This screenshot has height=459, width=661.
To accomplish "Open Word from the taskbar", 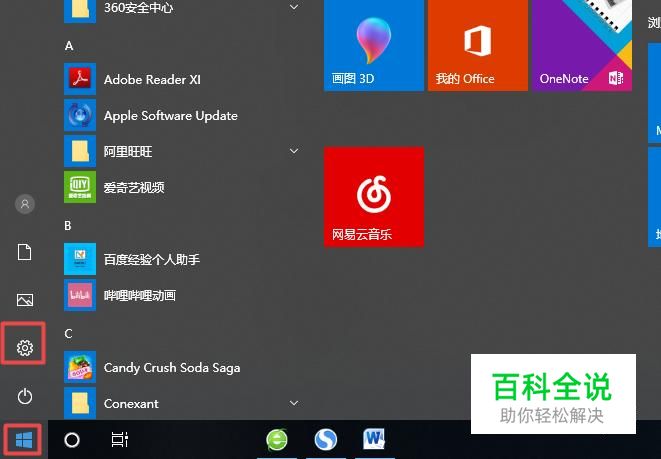I will coord(374,439).
